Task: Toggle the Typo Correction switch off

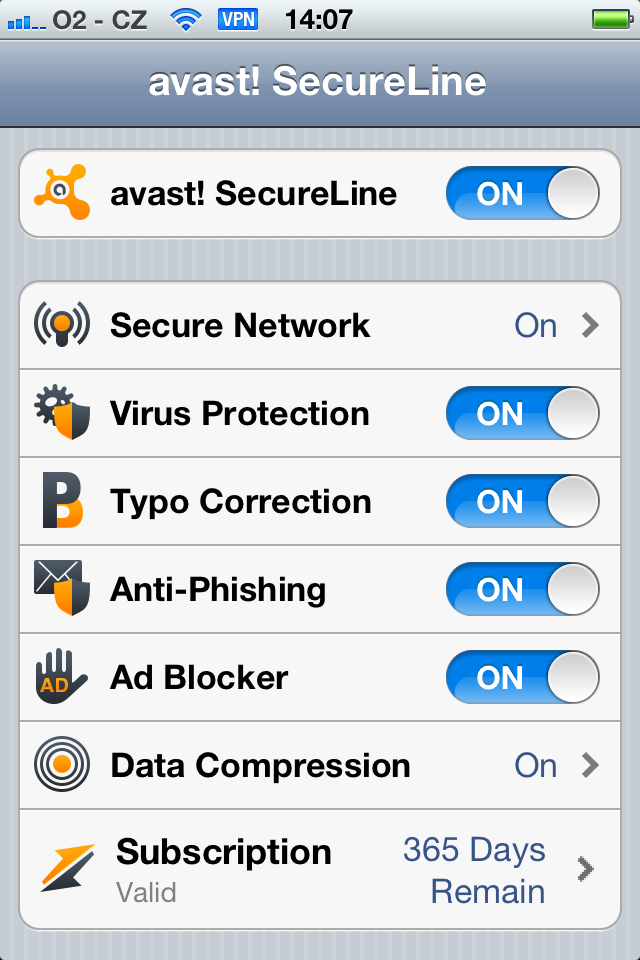Action: click(x=522, y=501)
